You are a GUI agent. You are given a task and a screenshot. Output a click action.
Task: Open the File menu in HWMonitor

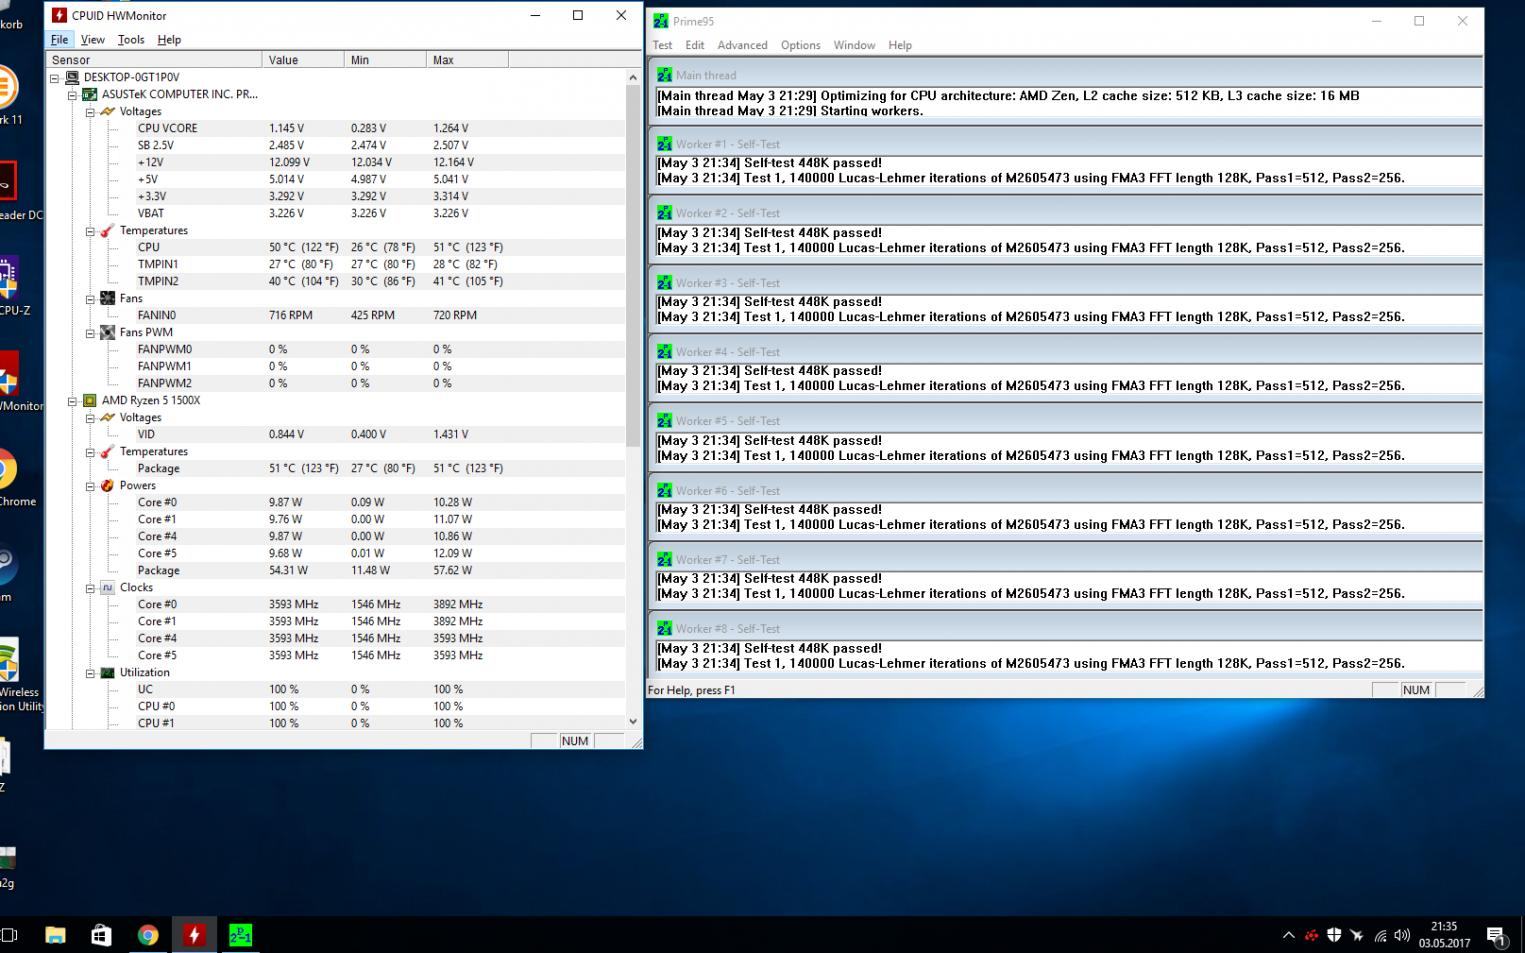click(59, 40)
